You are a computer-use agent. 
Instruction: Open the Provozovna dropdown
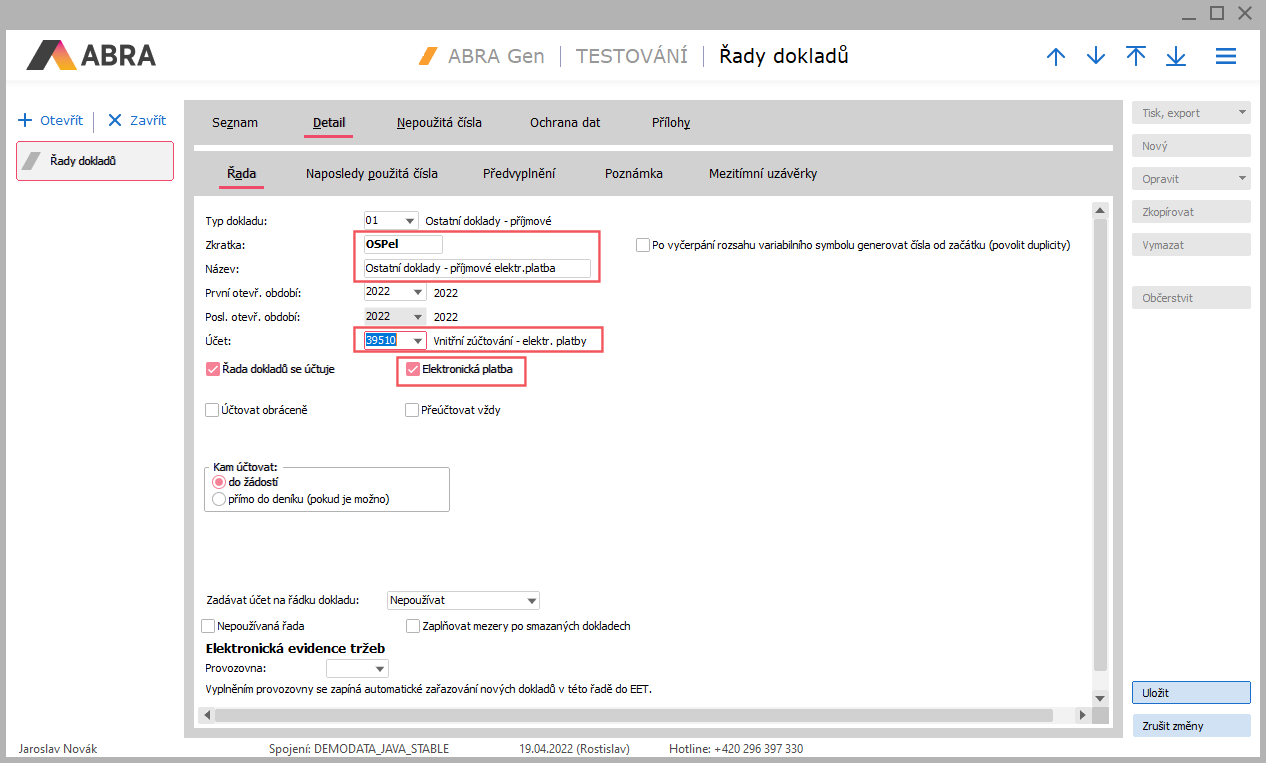(x=379, y=669)
